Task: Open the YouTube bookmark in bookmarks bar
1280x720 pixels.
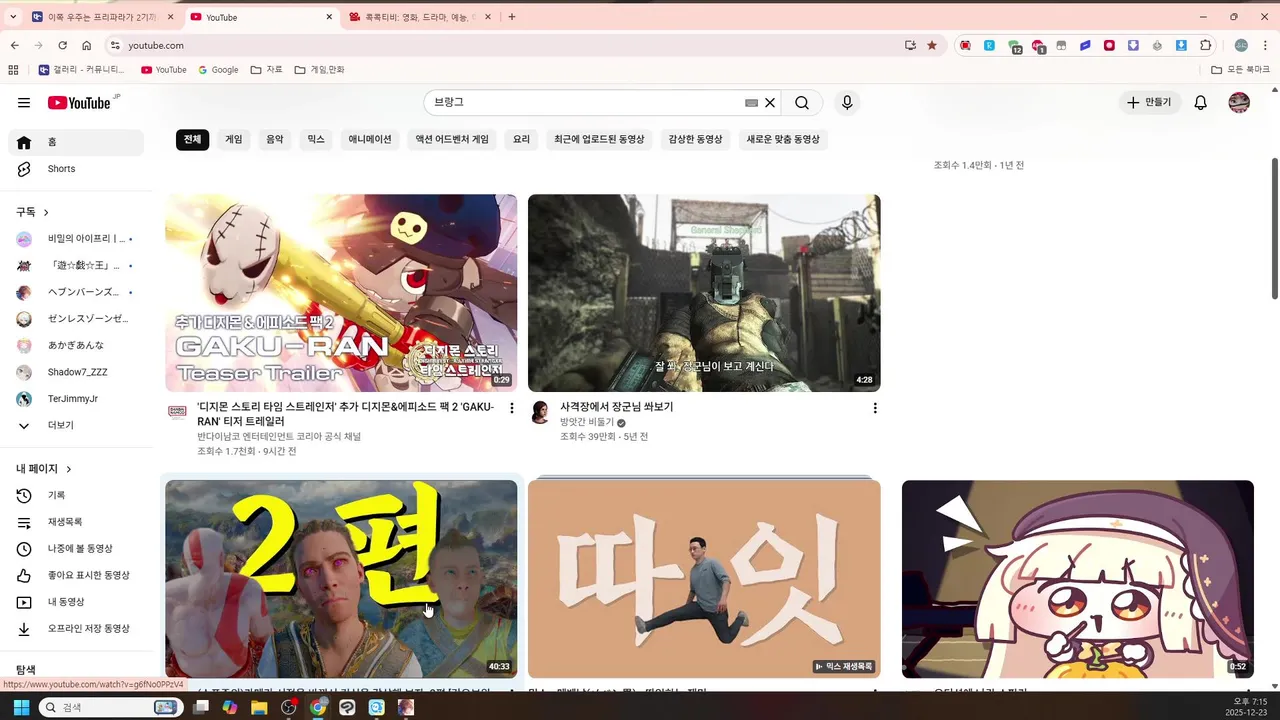Action: [164, 70]
